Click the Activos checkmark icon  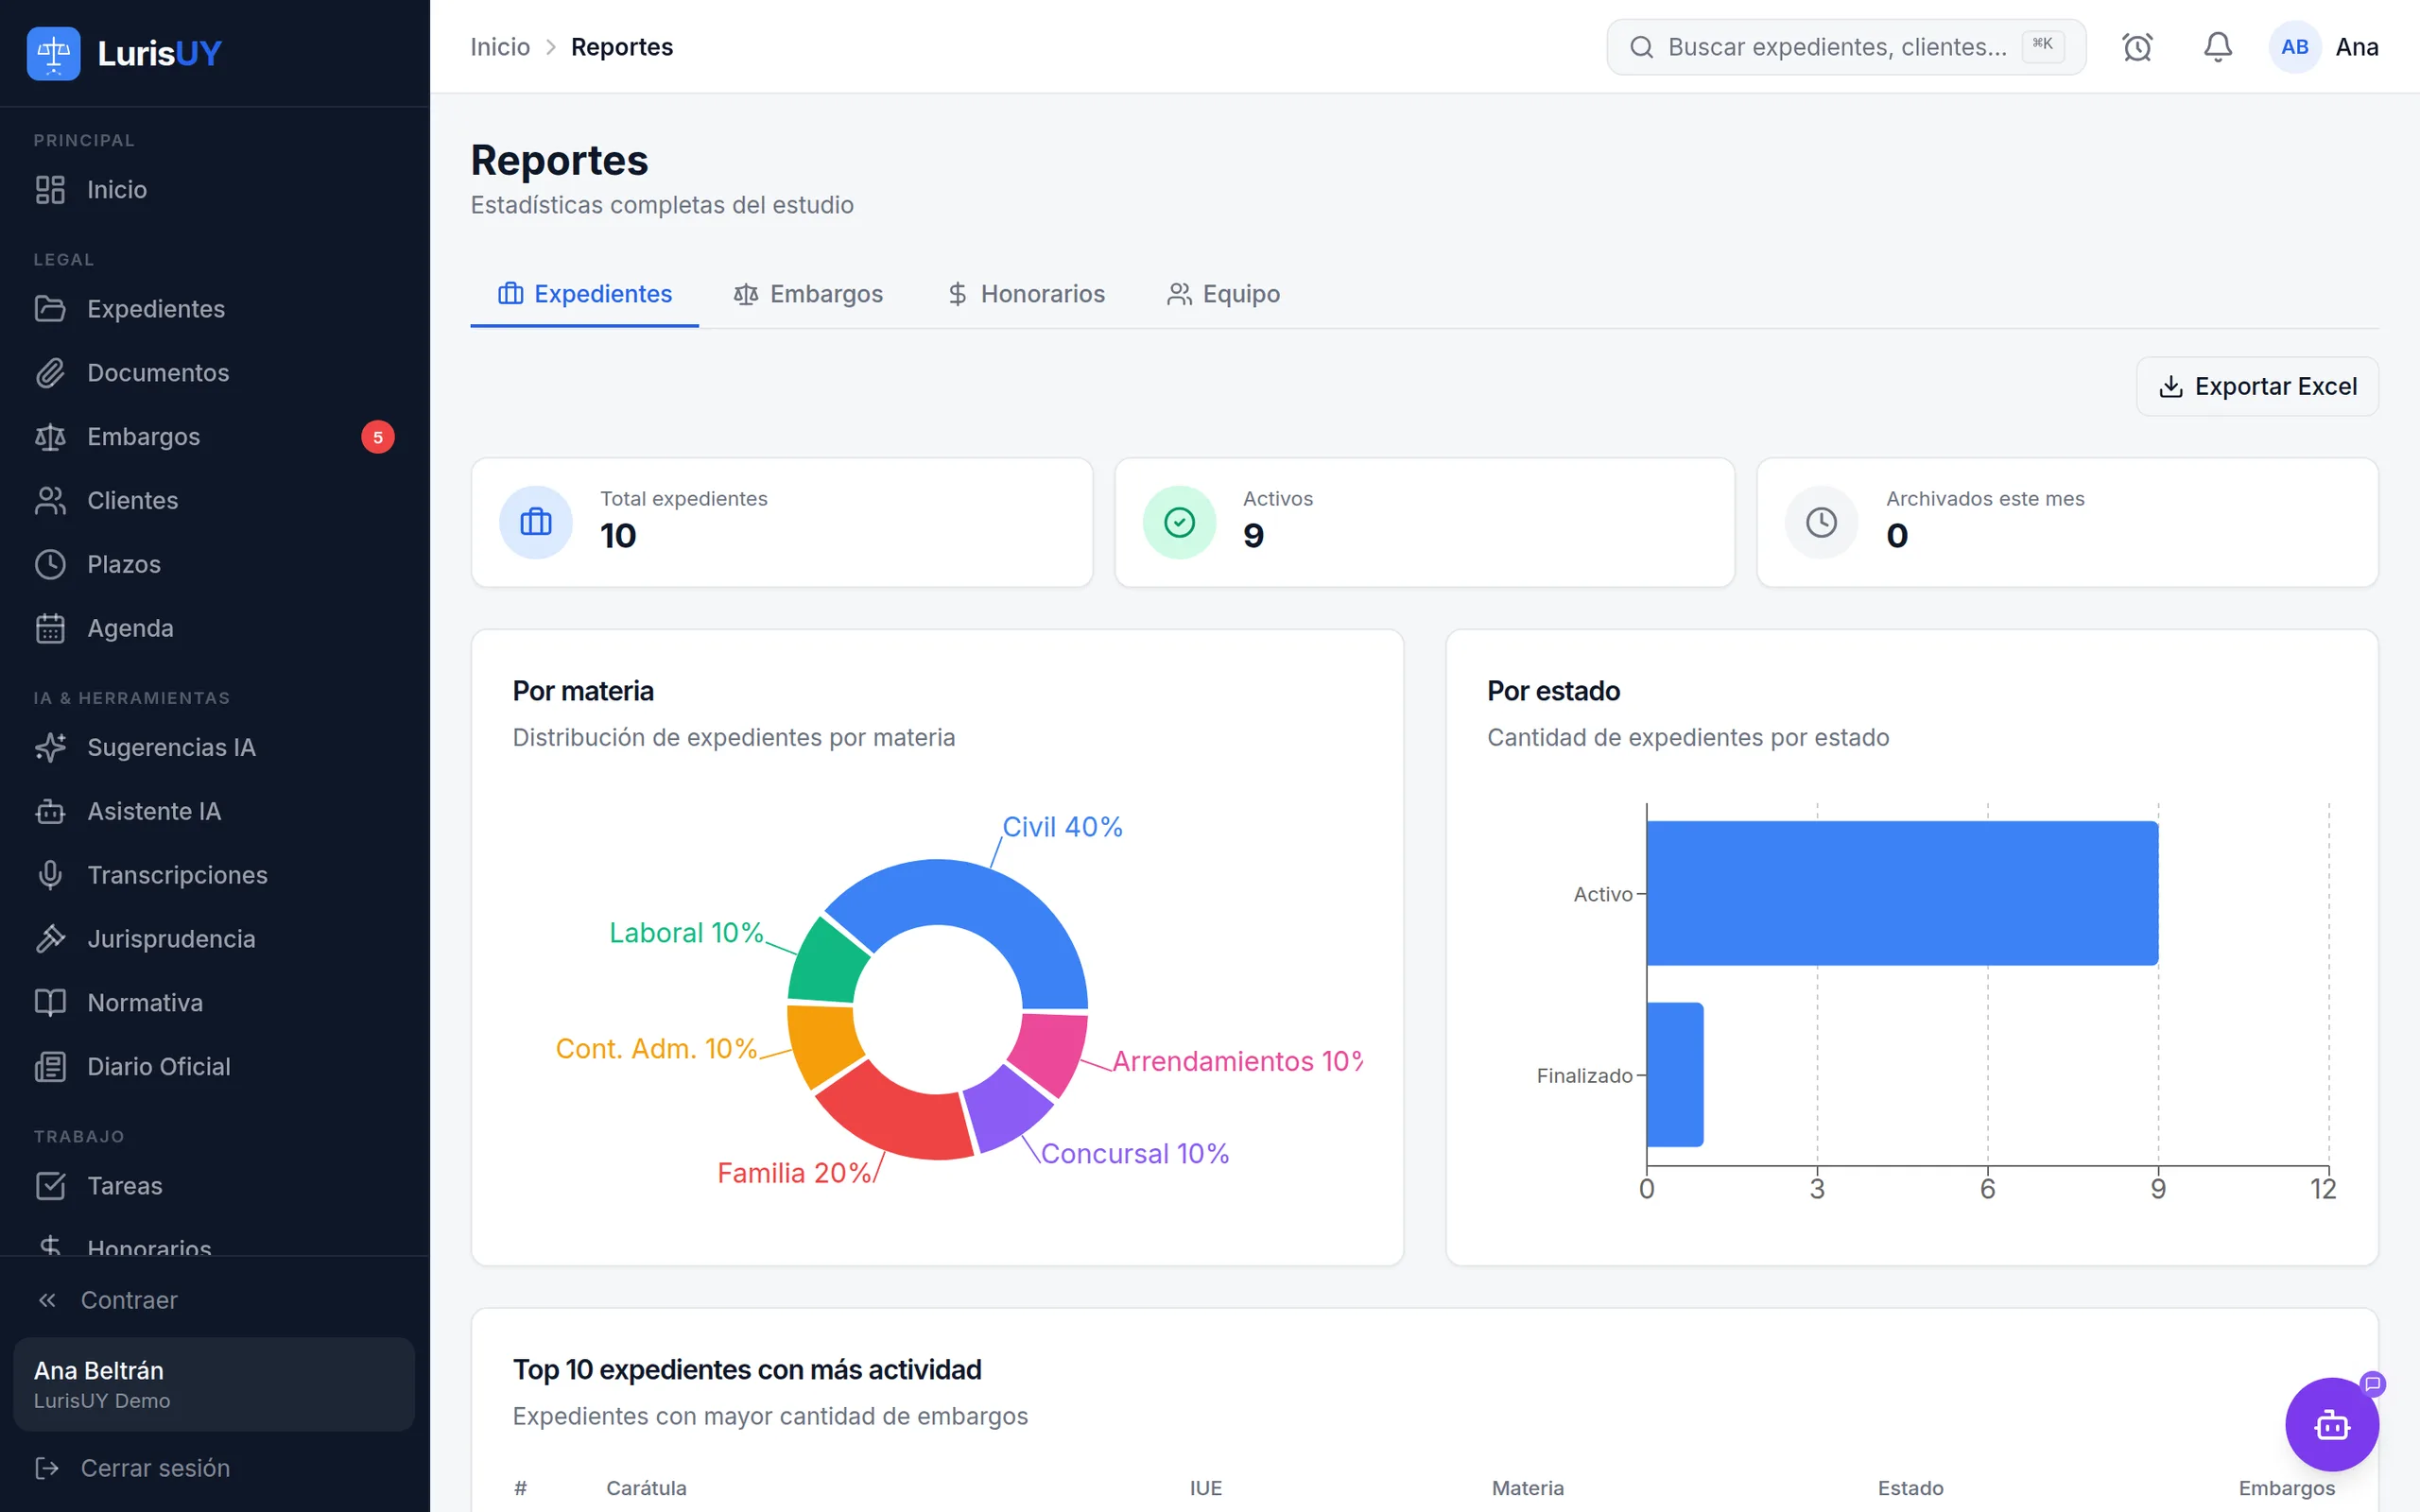pyautogui.click(x=1180, y=522)
